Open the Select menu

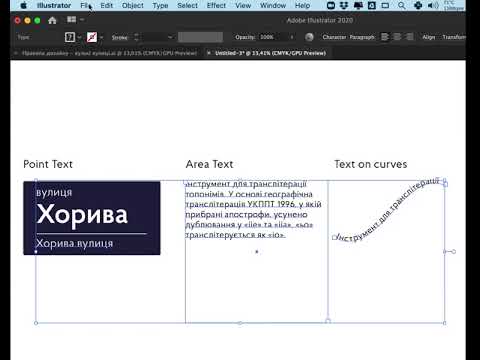(187, 6)
